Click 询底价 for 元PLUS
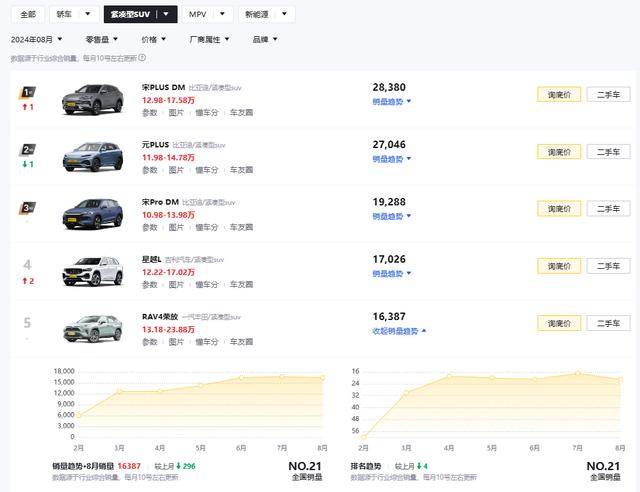This screenshot has height=492, width=640. (x=559, y=152)
